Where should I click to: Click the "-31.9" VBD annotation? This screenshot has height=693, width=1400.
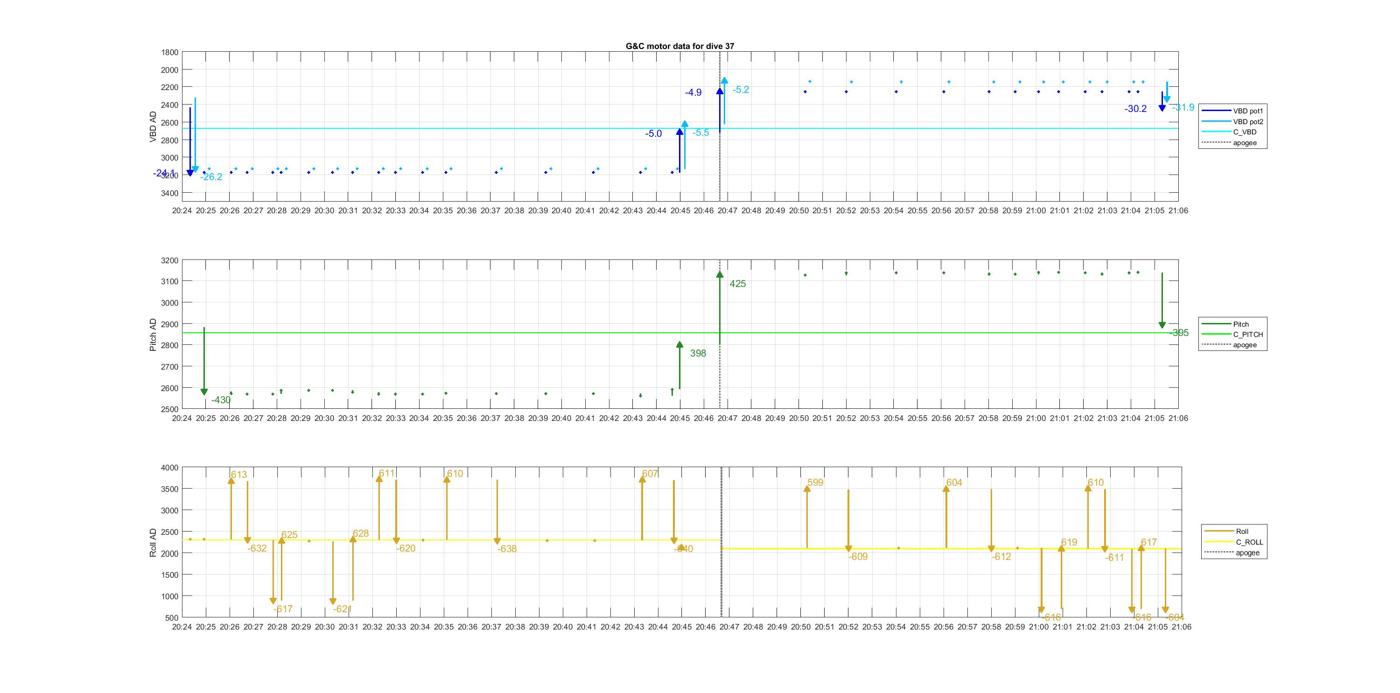[x=1183, y=107]
